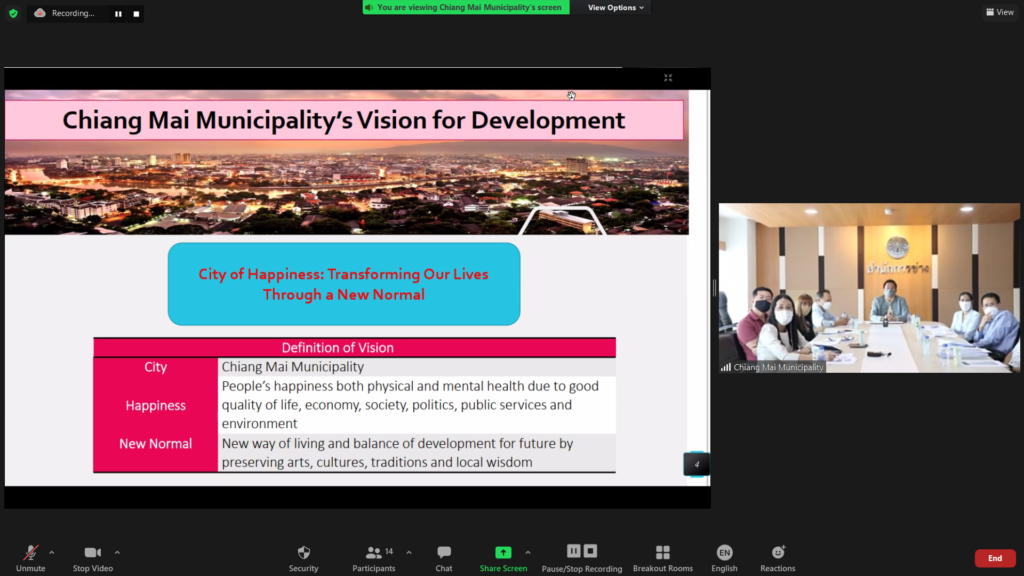This screenshot has height=576, width=1024.
Task: Click the green encryption shield icon
Action: 13,13
